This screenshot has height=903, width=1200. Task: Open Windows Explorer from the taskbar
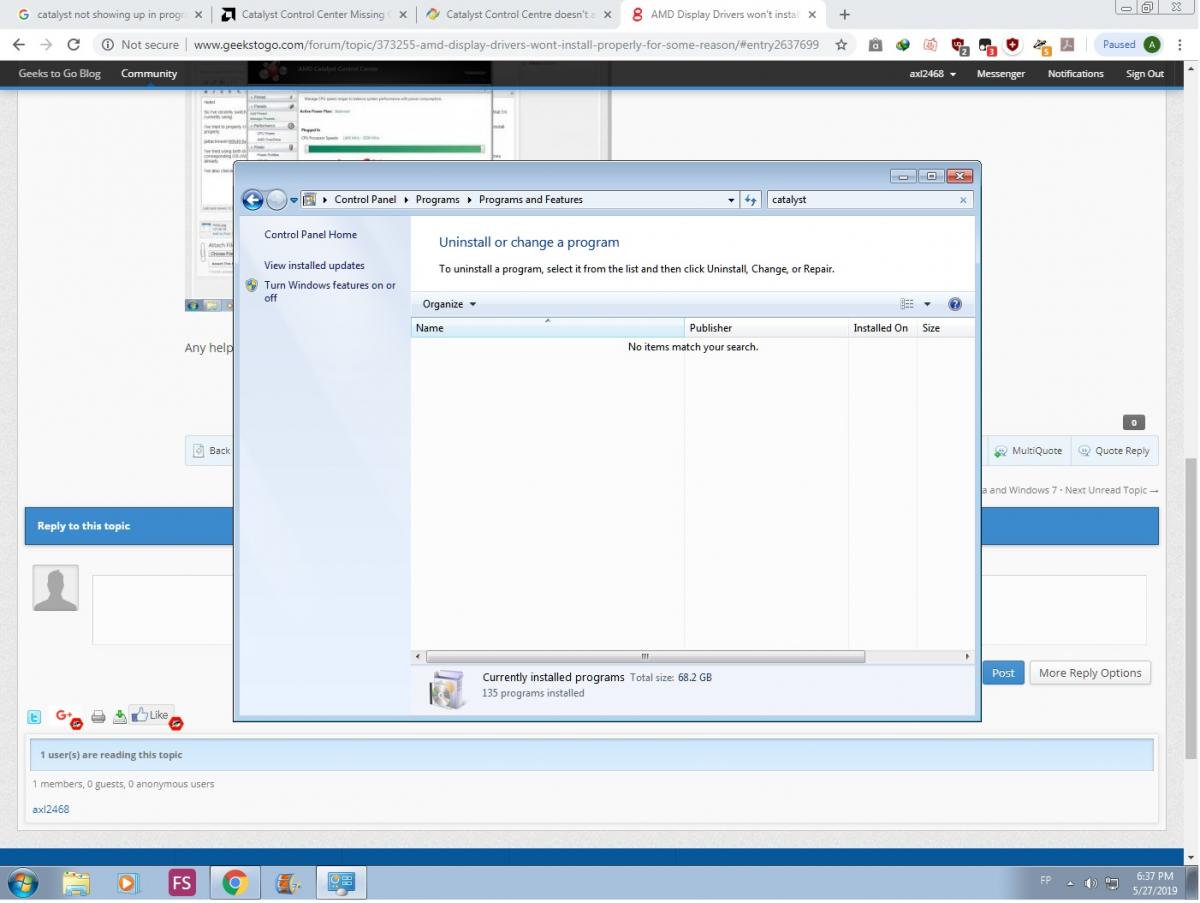click(76, 883)
